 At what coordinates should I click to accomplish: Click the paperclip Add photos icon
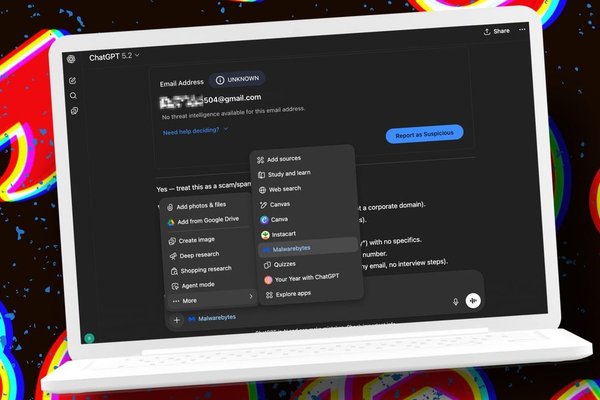tap(170, 207)
